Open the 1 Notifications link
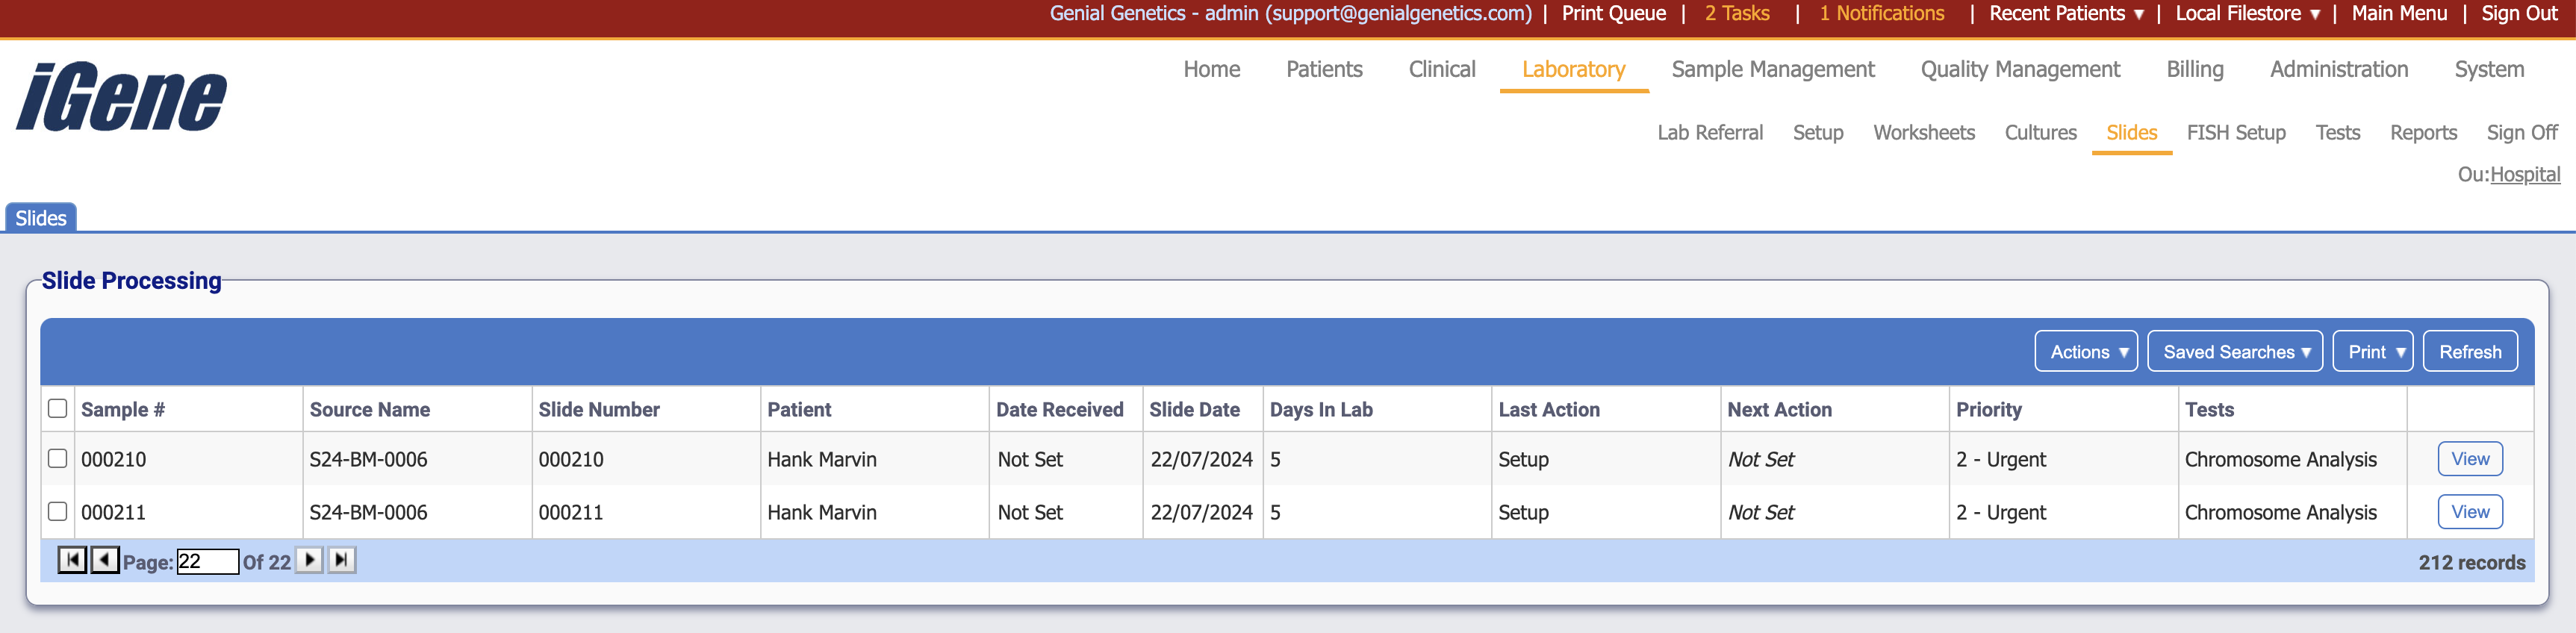This screenshot has width=2576, height=633. 1881,14
